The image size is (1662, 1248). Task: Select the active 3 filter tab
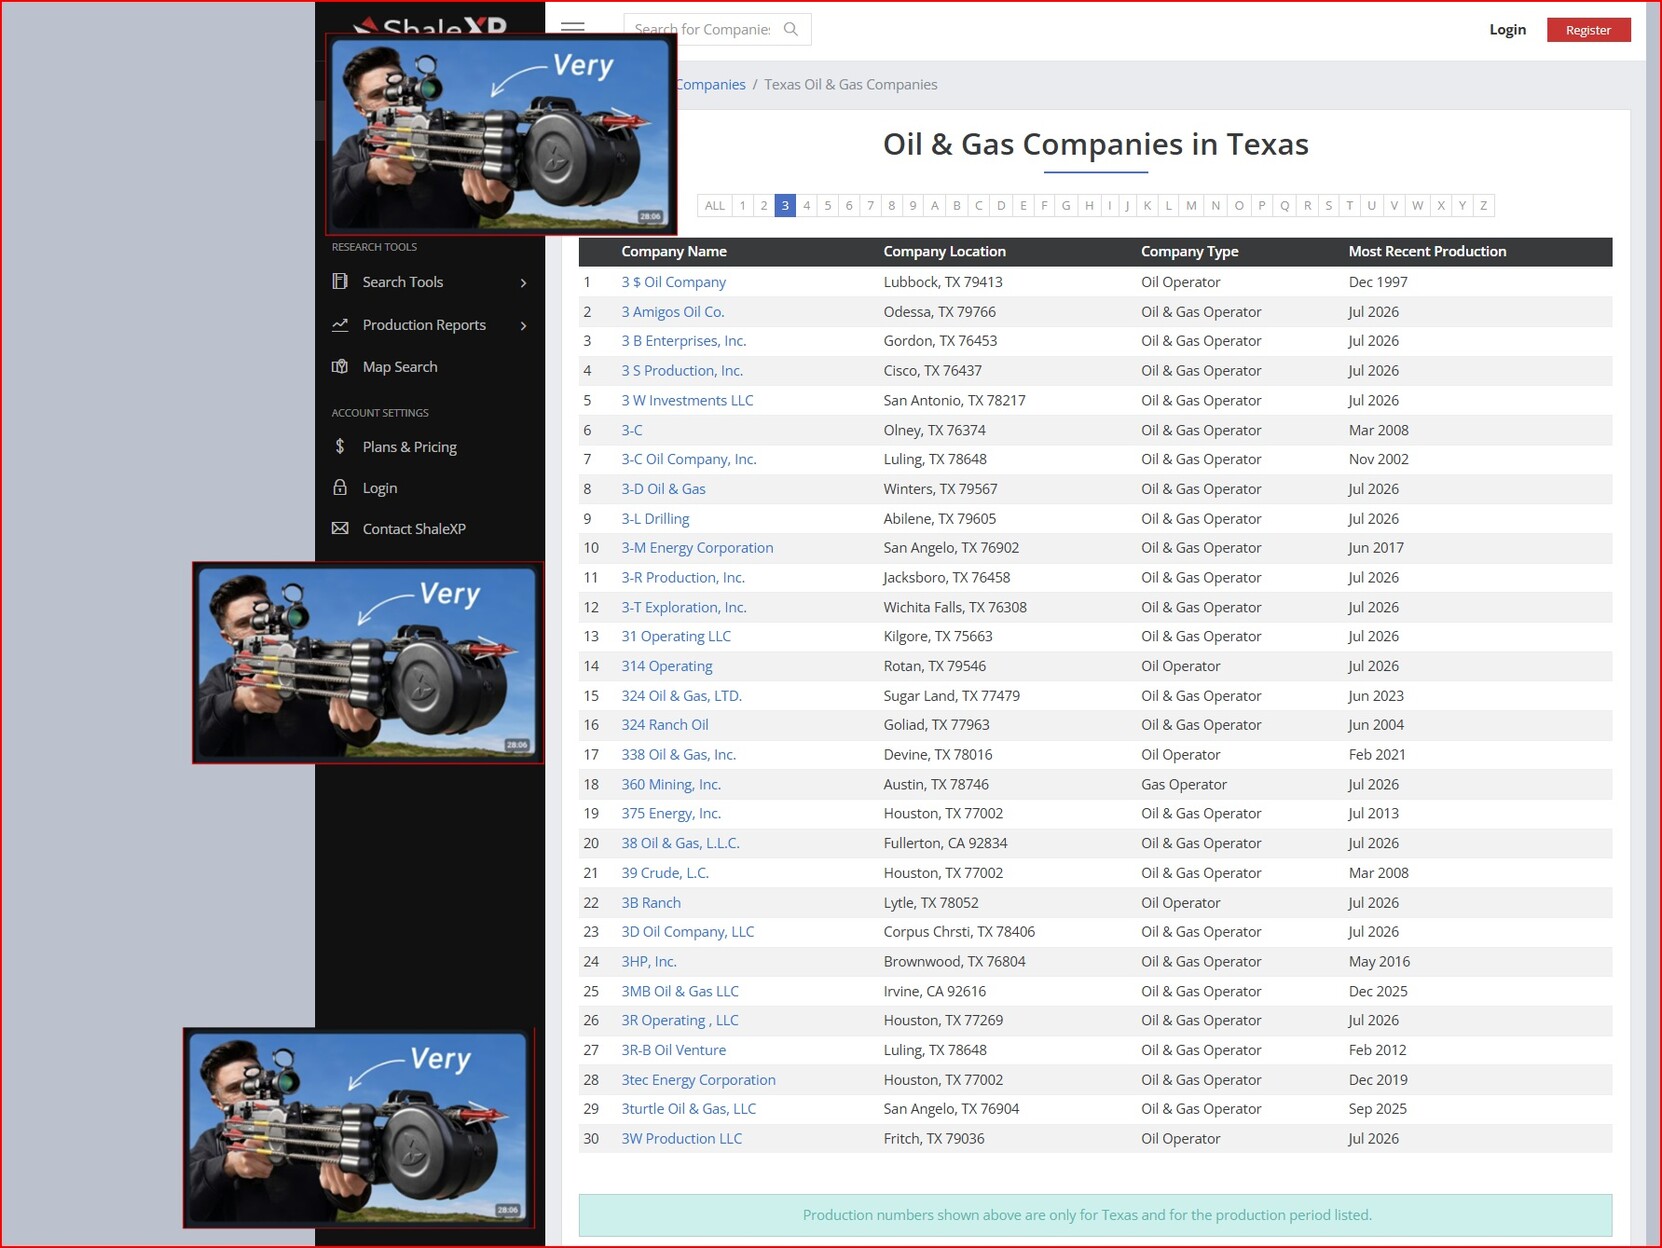[x=785, y=205]
